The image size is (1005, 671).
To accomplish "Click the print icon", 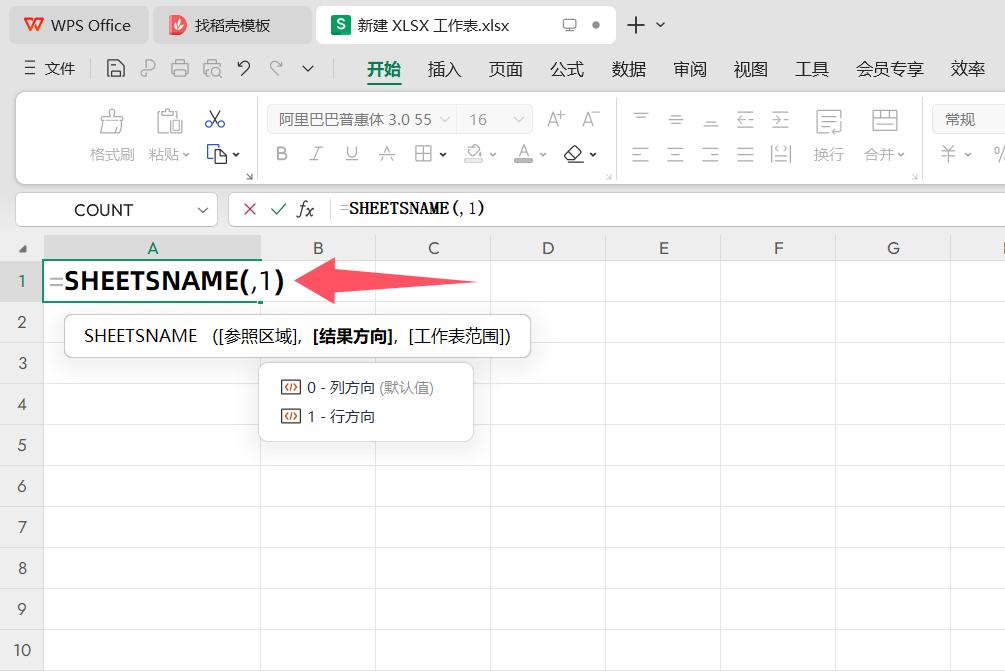I will pos(180,68).
